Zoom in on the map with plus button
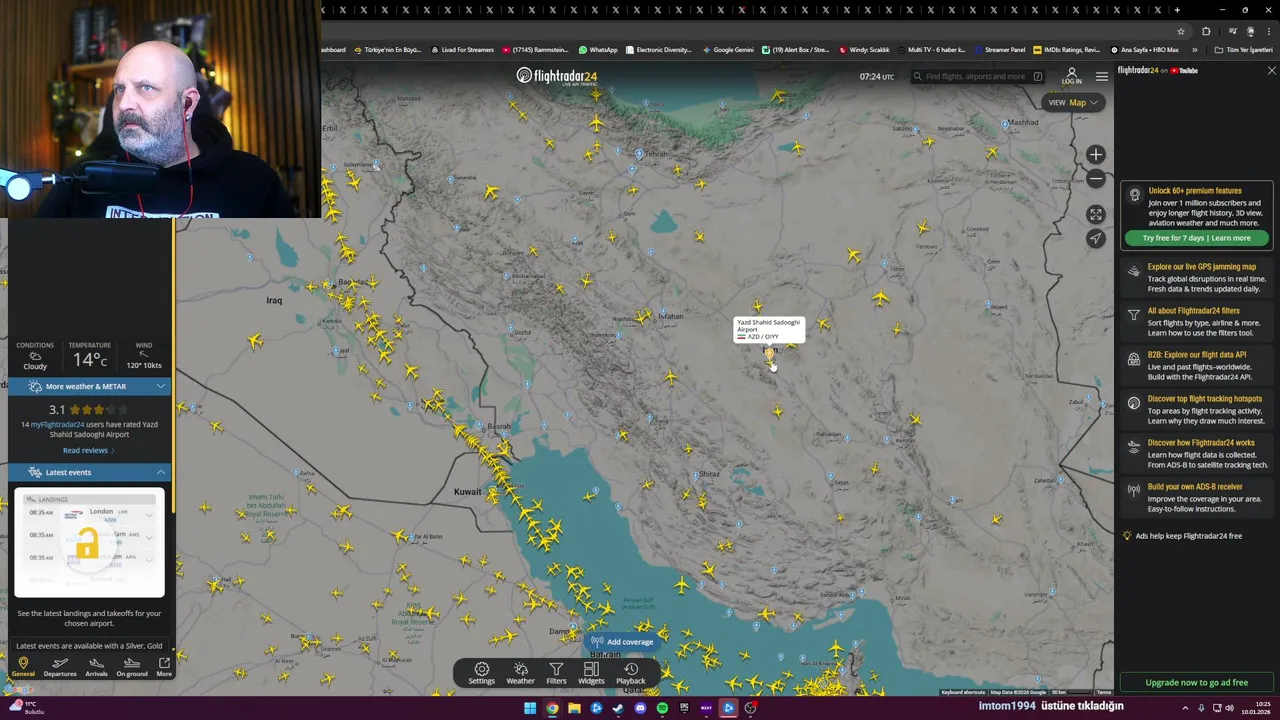Image resolution: width=1280 pixels, height=720 pixels. pos(1096,154)
